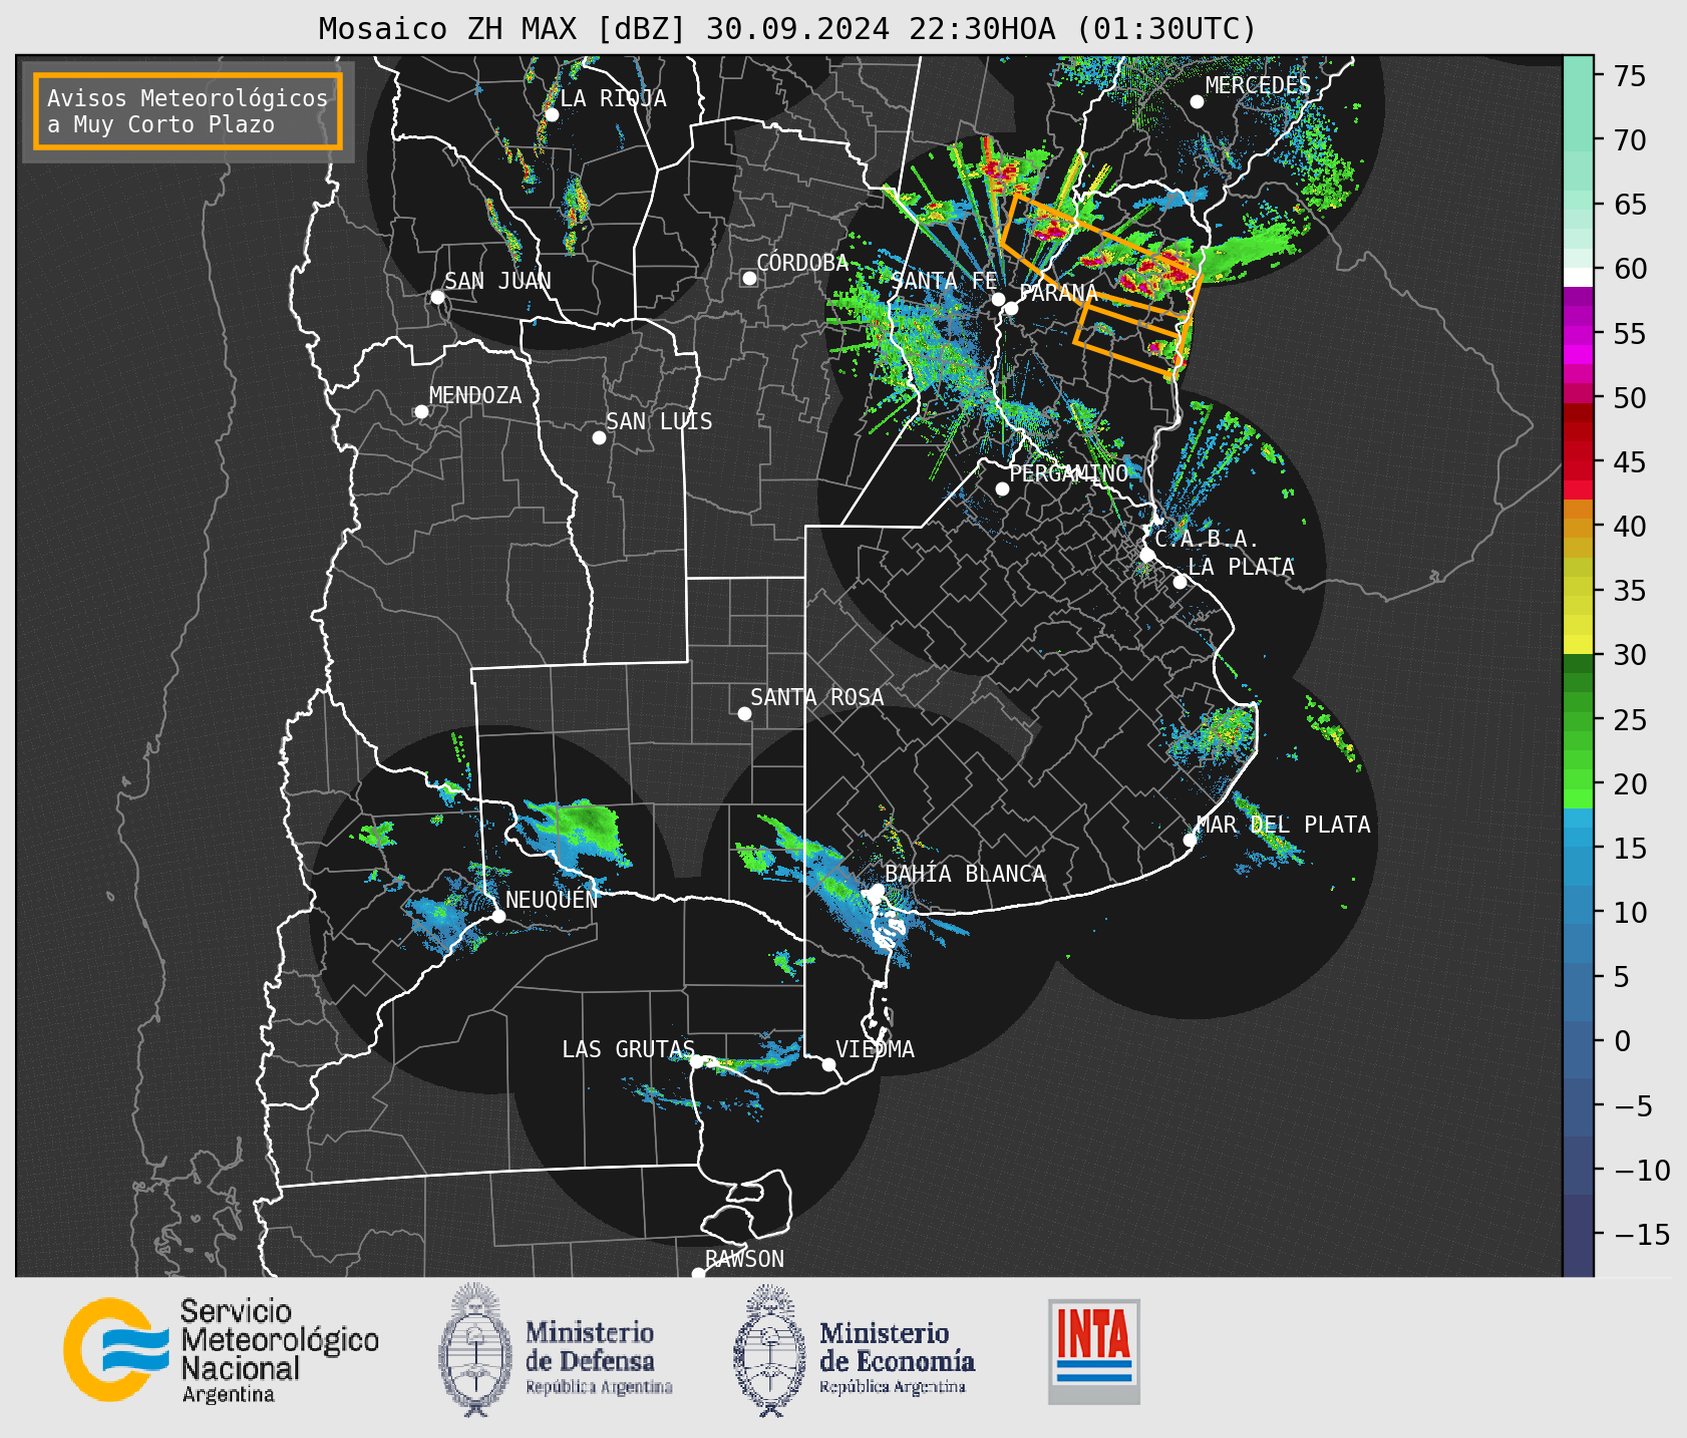Click the large orange warning polygon near Paraná
Viewport: 1687px width, 1438px height.
(x=1100, y=253)
